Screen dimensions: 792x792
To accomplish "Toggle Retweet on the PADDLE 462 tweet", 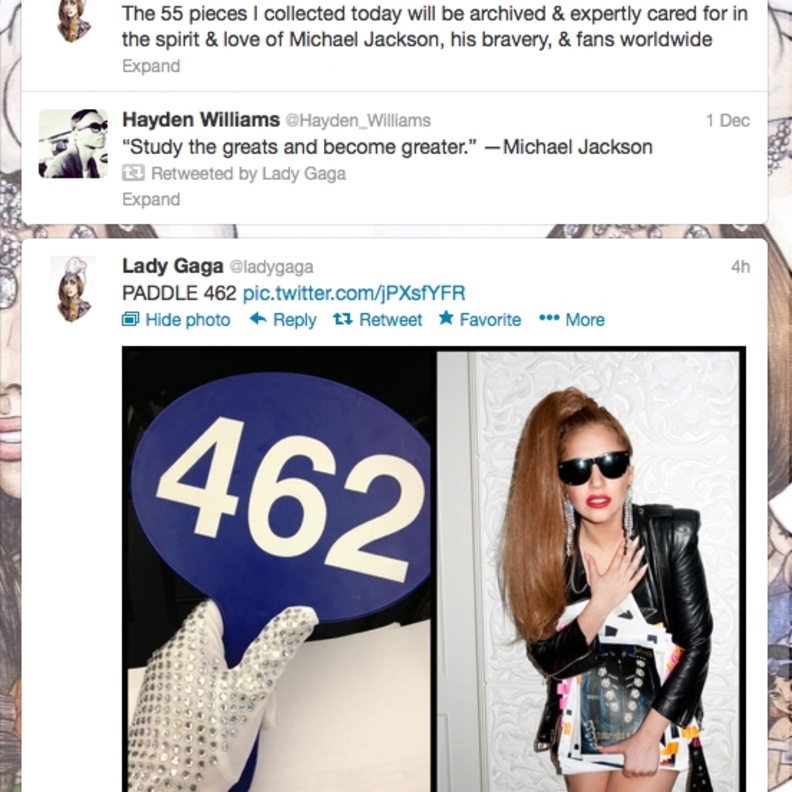I will (x=378, y=320).
